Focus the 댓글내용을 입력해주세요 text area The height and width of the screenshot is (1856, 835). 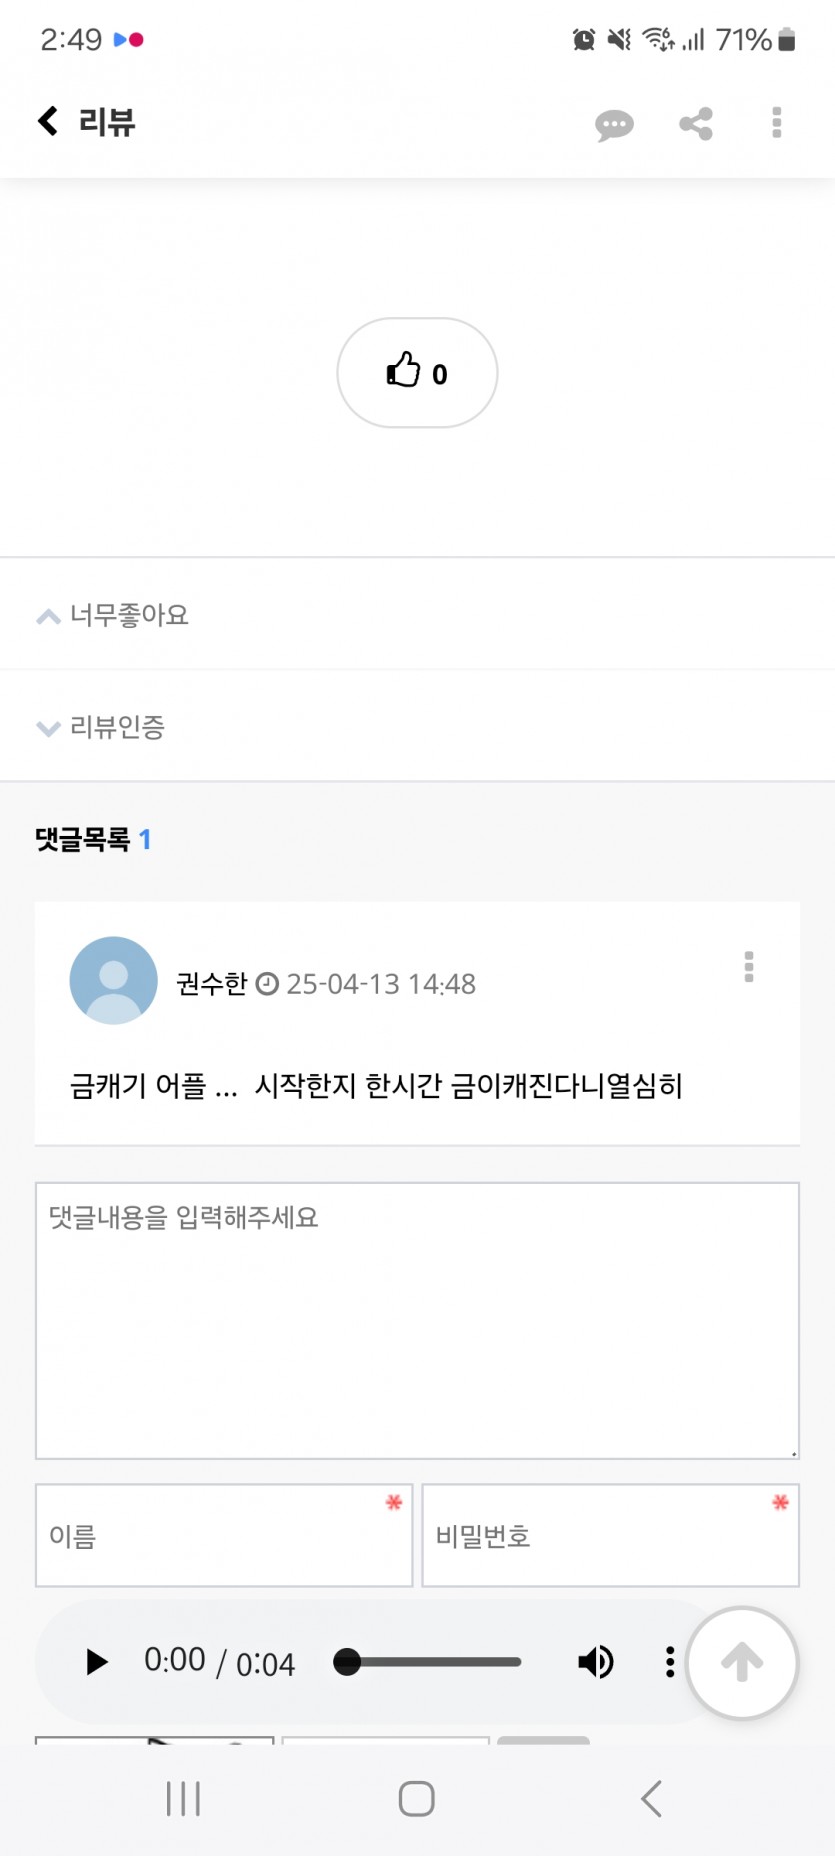click(417, 1321)
